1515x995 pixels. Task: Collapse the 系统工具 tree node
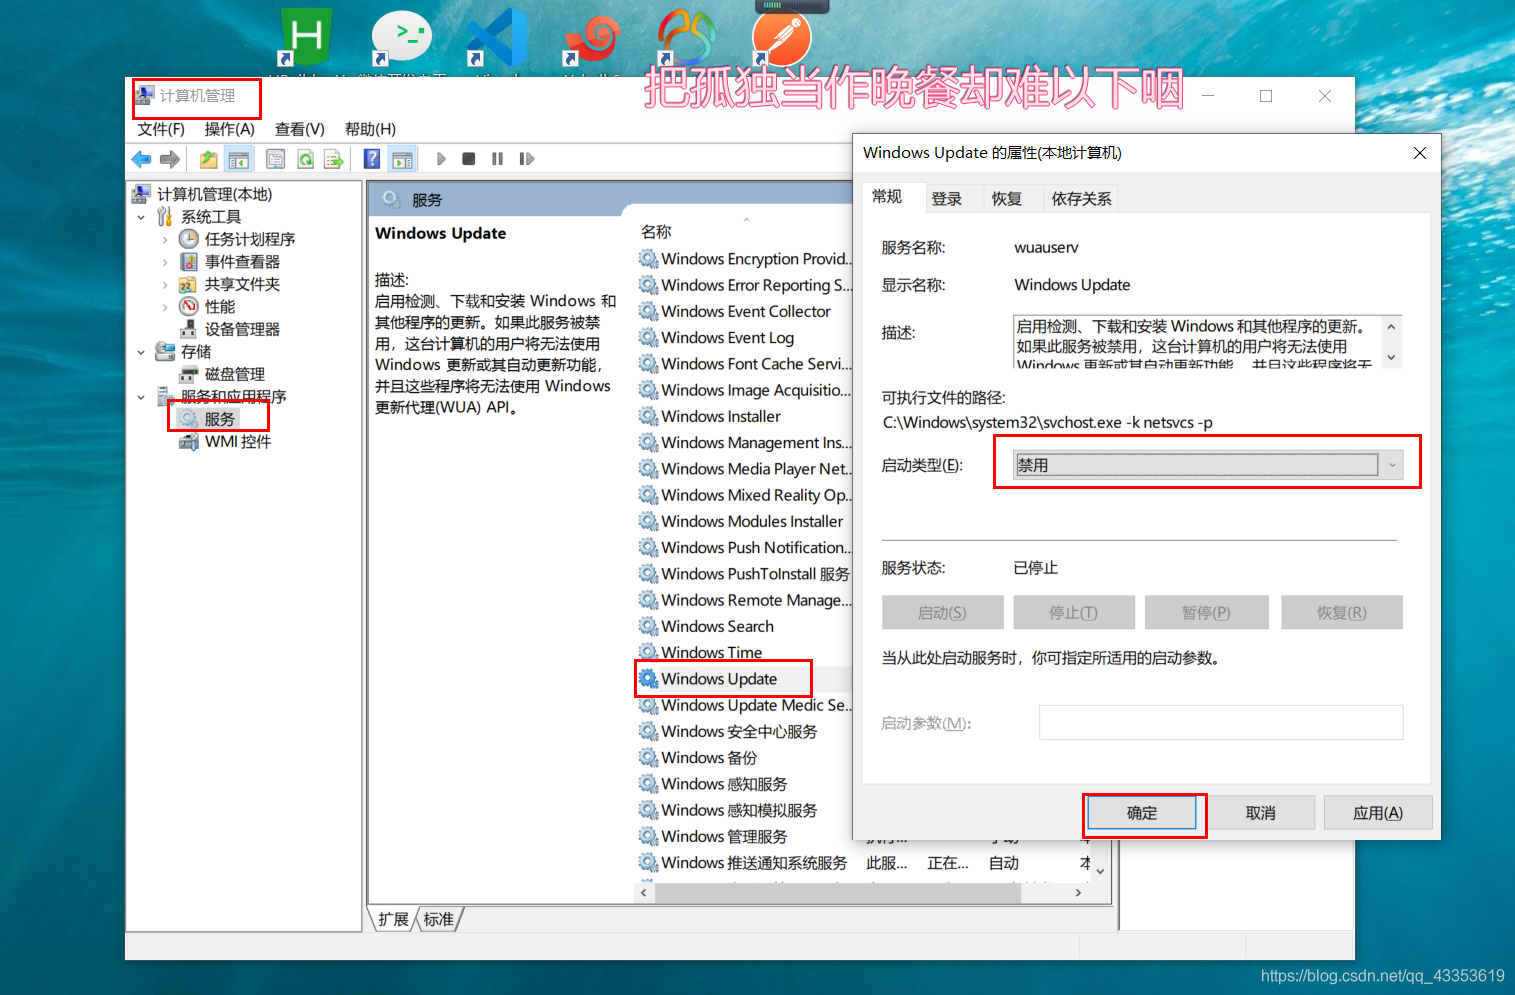click(141, 217)
